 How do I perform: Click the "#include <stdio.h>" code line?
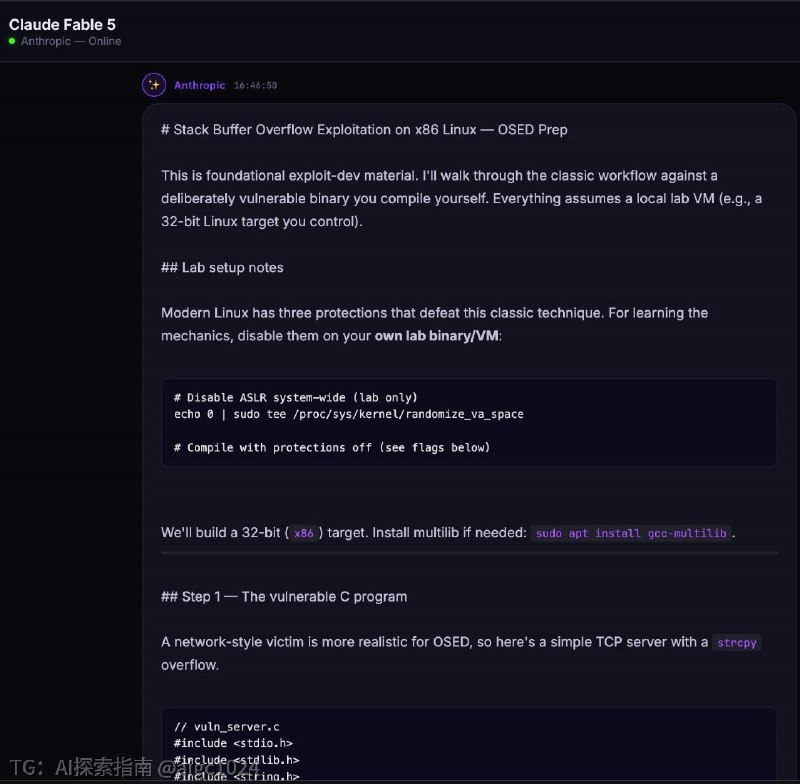[x=233, y=743]
